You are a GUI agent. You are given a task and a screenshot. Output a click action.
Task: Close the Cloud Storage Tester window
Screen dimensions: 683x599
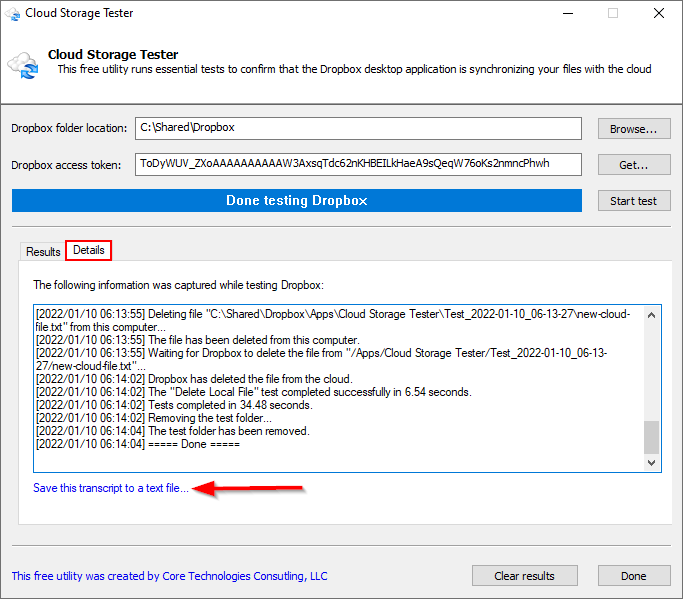coord(659,14)
